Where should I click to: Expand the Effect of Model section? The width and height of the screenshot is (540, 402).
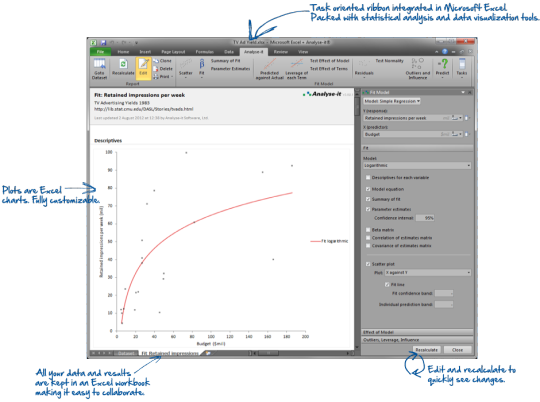point(417,332)
